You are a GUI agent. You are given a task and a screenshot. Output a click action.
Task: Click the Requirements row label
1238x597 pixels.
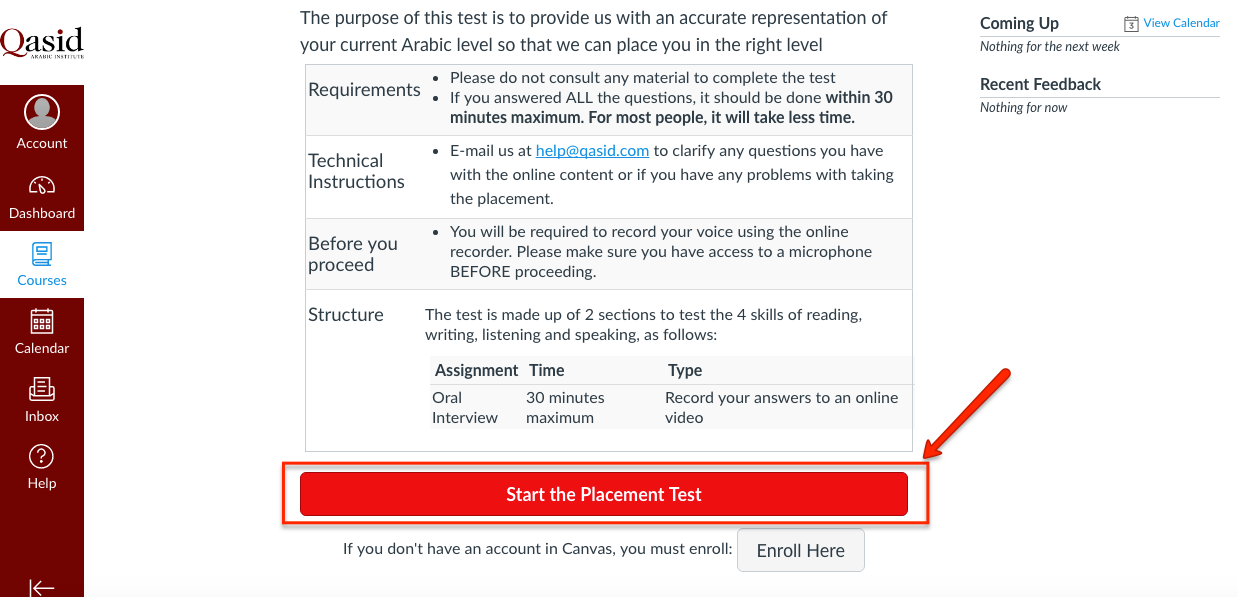[364, 90]
